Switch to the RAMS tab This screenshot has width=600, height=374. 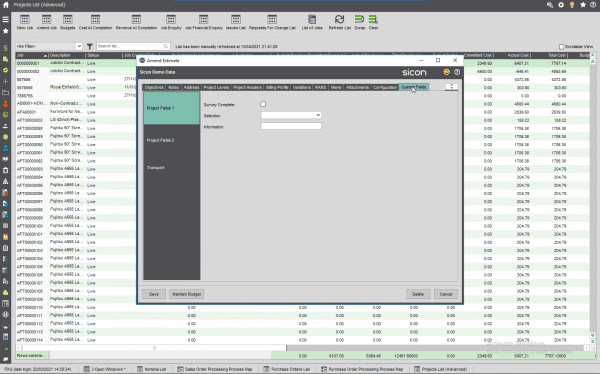click(320, 87)
